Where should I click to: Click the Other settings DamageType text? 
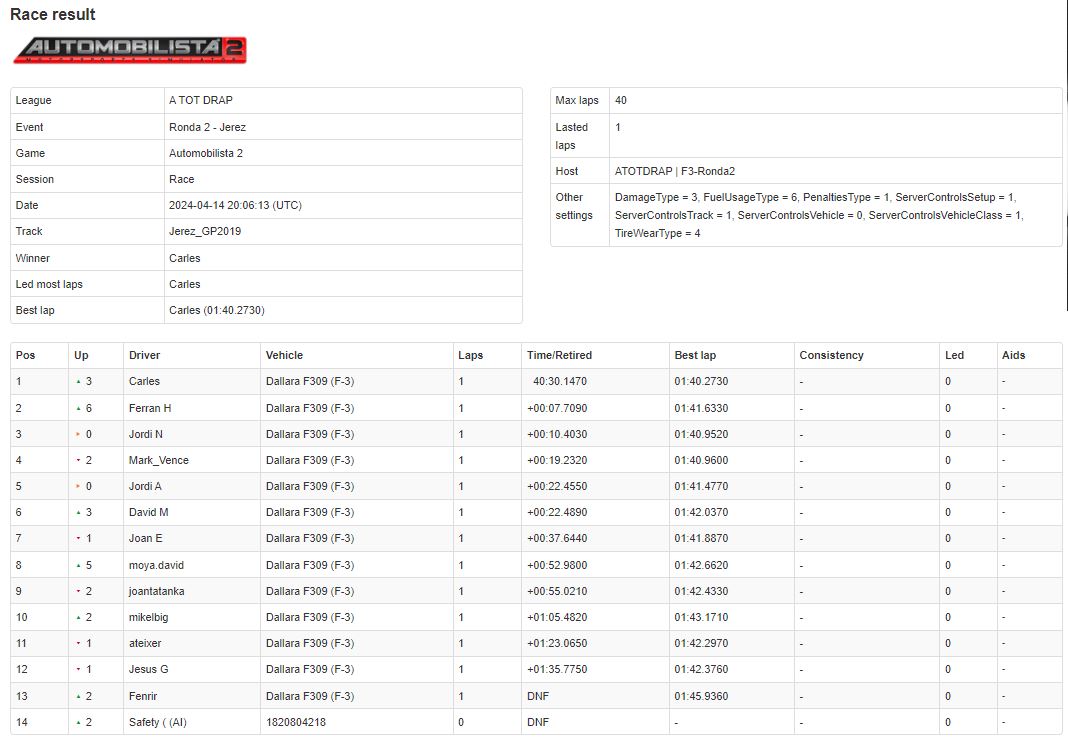[819, 215]
